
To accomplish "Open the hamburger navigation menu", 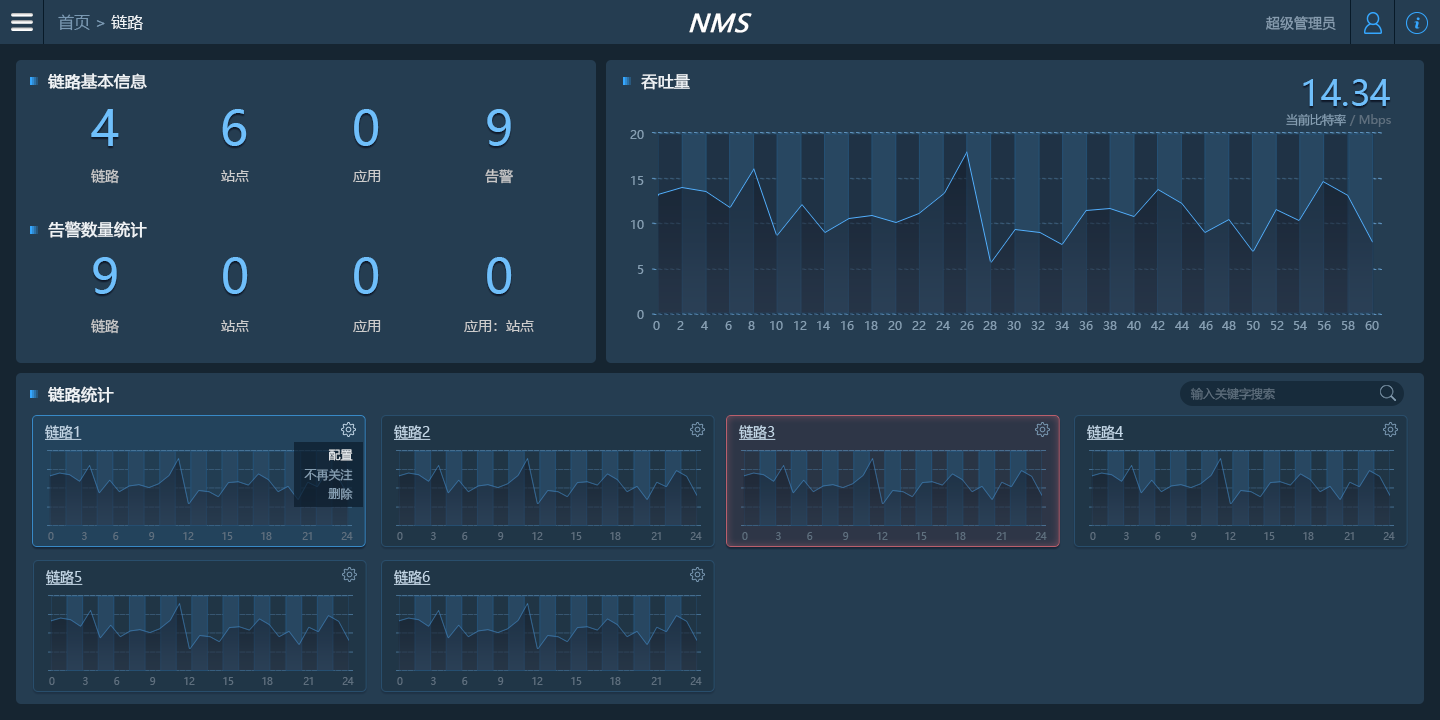I will coord(22,22).
